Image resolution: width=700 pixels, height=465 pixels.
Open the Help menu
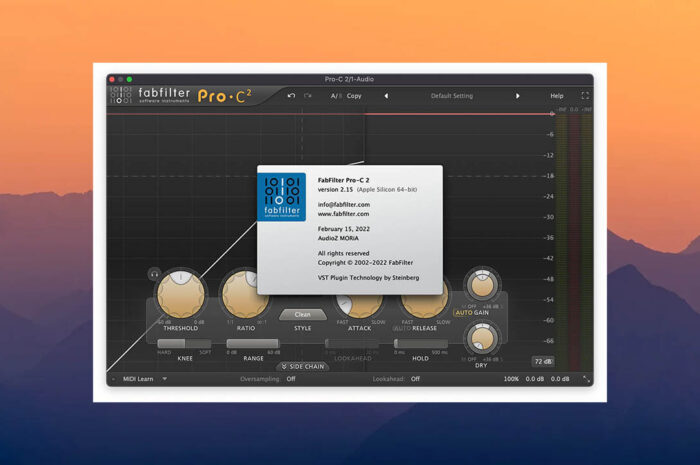coord(557,96)
